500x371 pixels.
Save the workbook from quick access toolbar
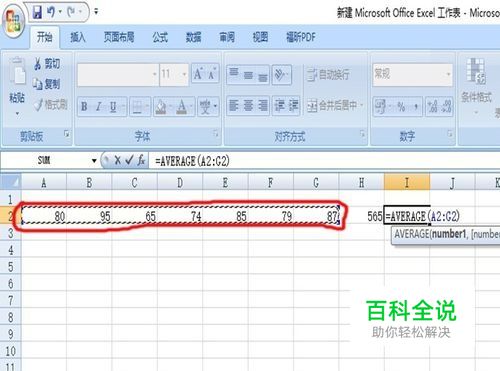click(37, 12)
